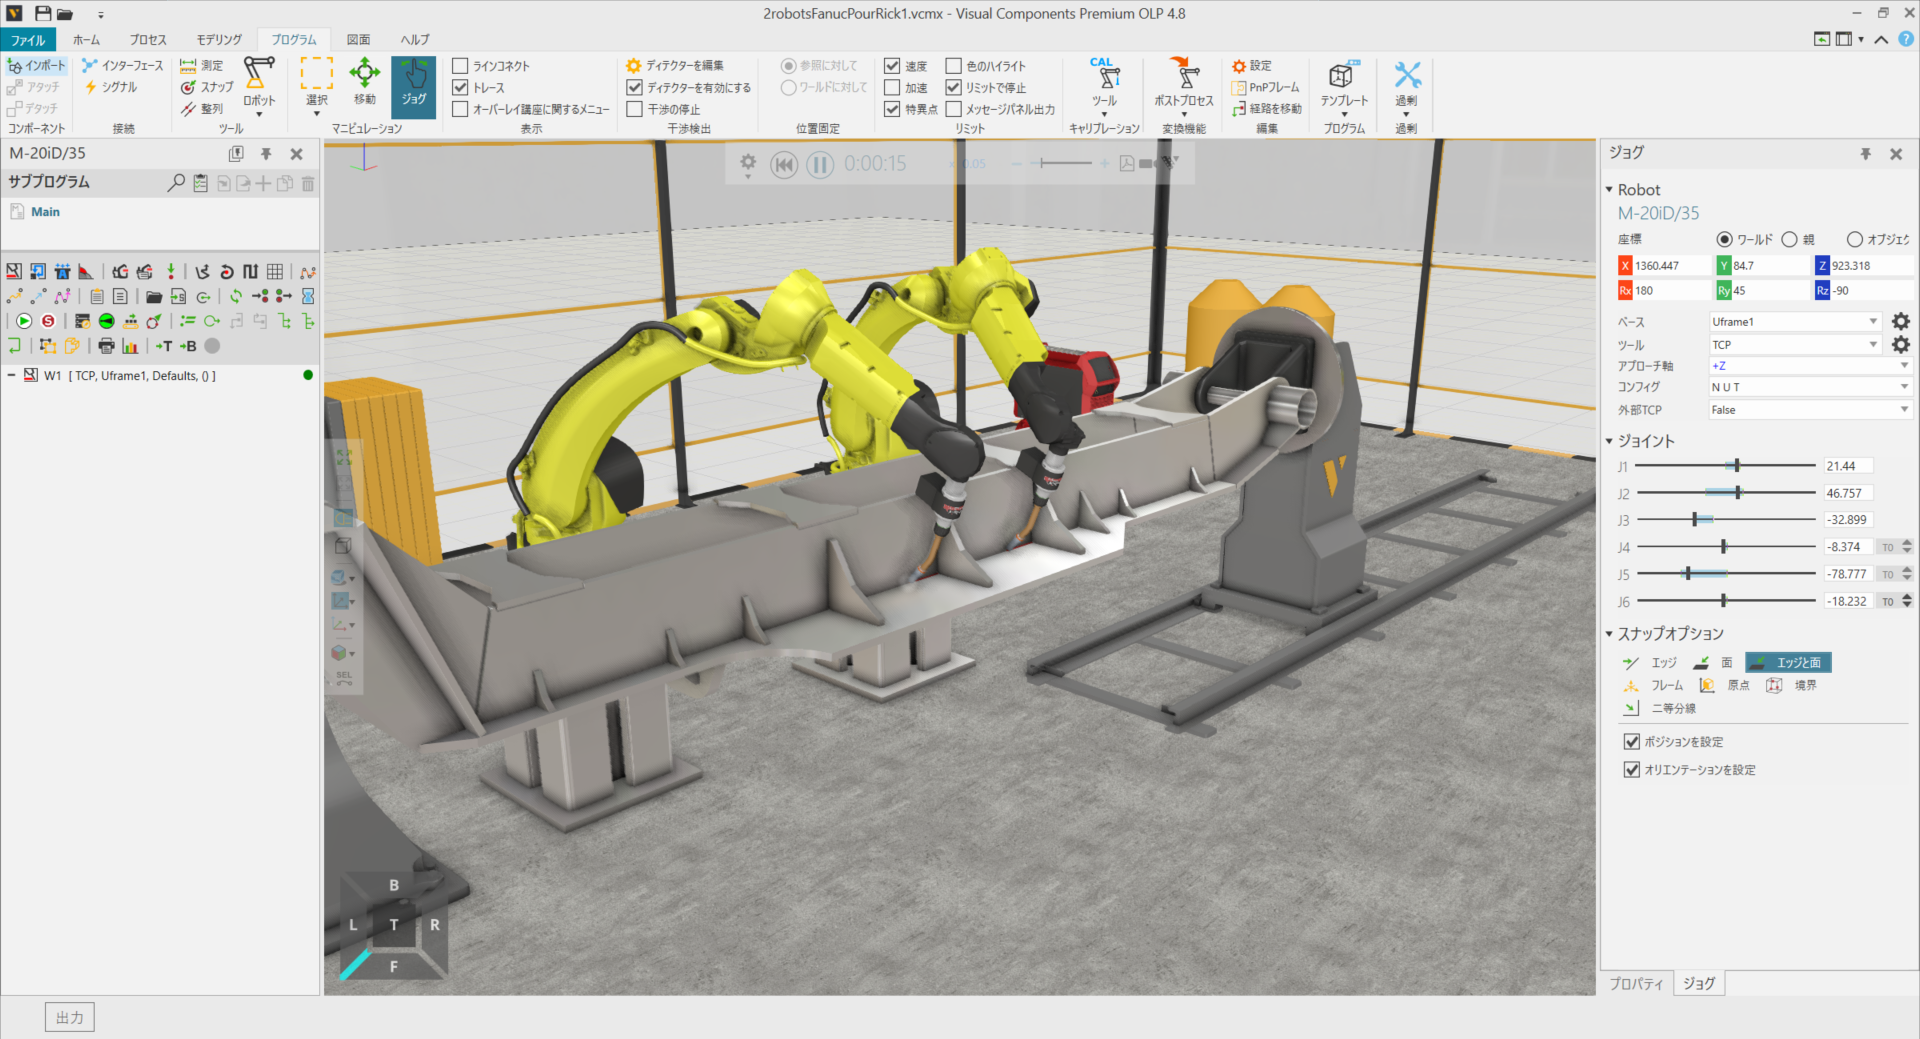Select Parent (親) coordinate radio button
Viewport: 1920px width, 1039px height.
click(1789, 240)
